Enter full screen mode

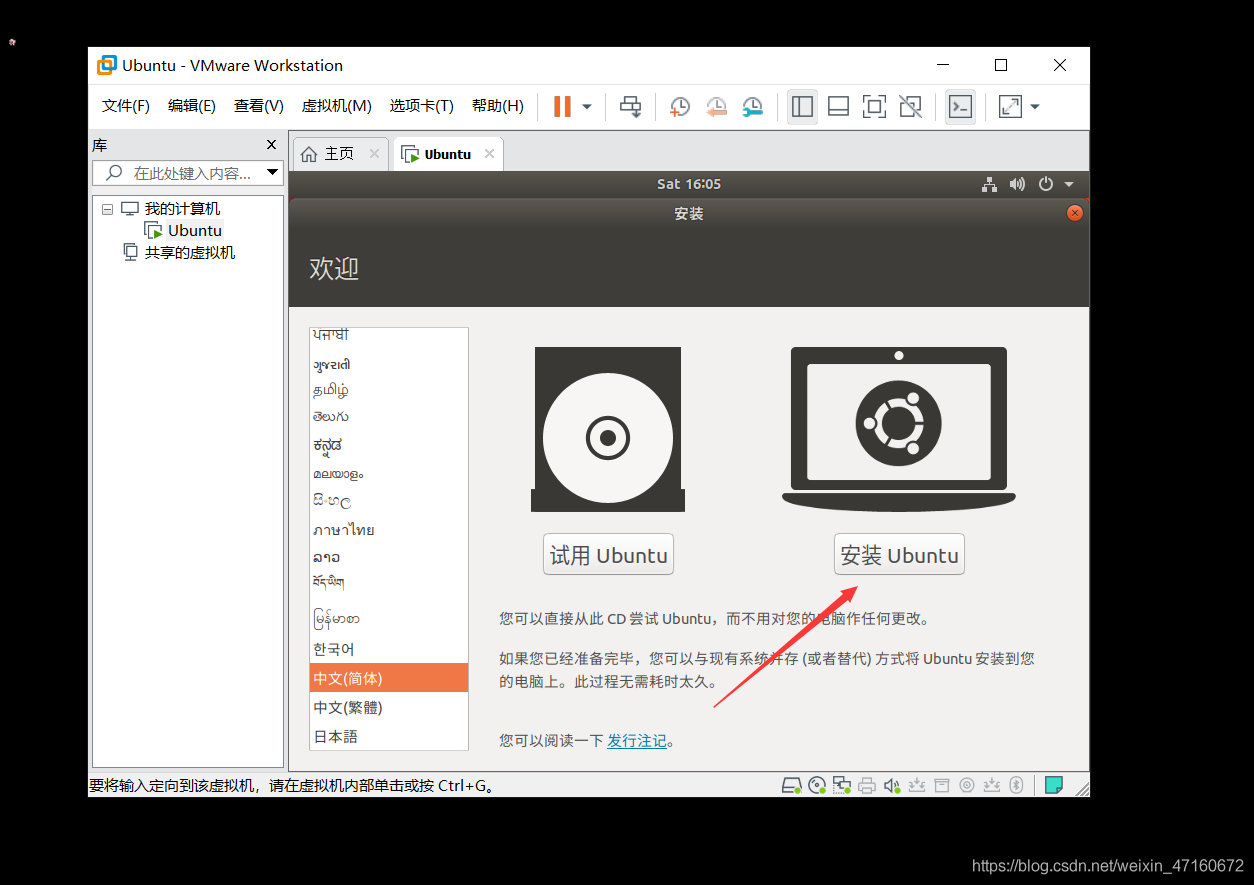(874, 106)
